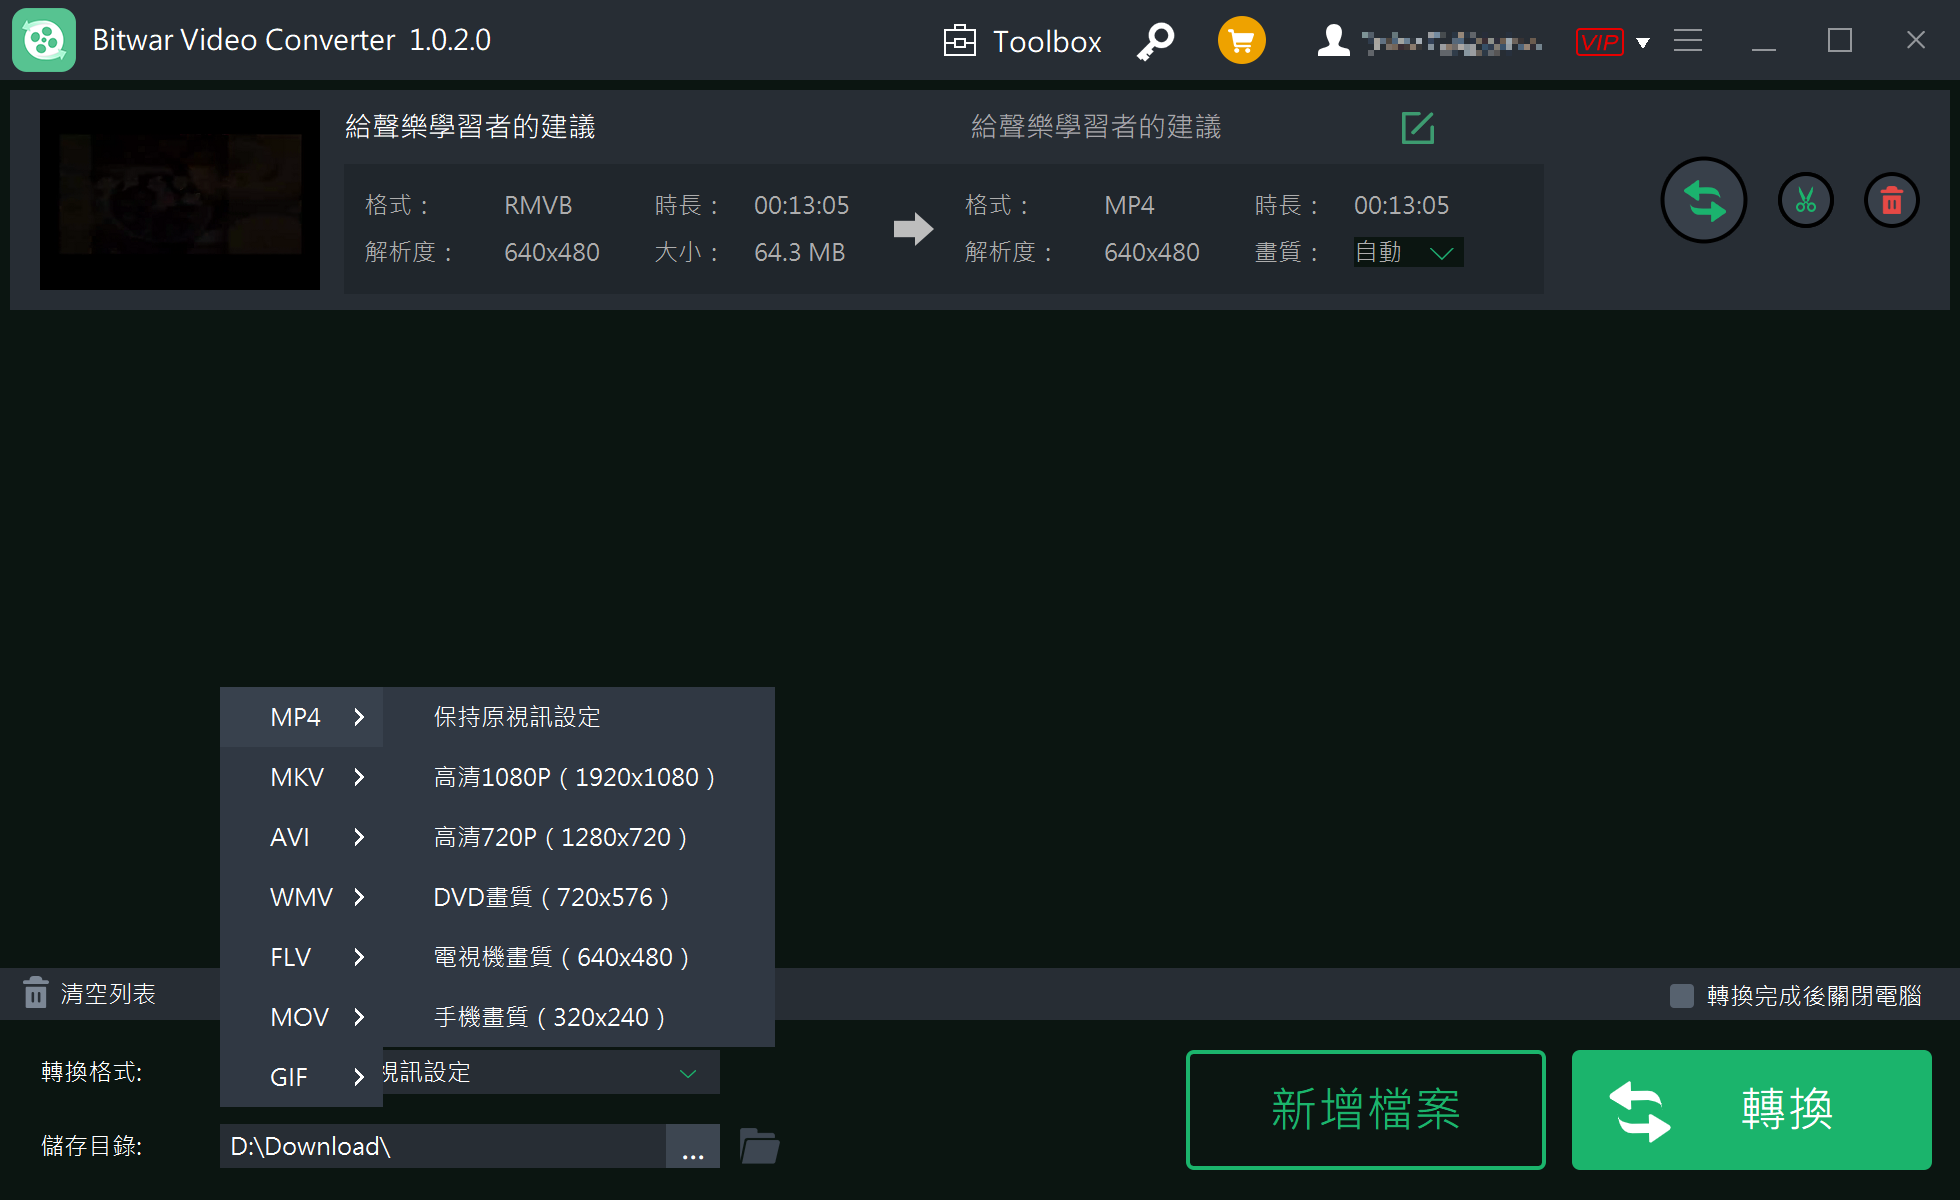Open the 轉換格式 dropdown arrow
This screenshot has width=1960, height=1200.
coord(688,1073)
